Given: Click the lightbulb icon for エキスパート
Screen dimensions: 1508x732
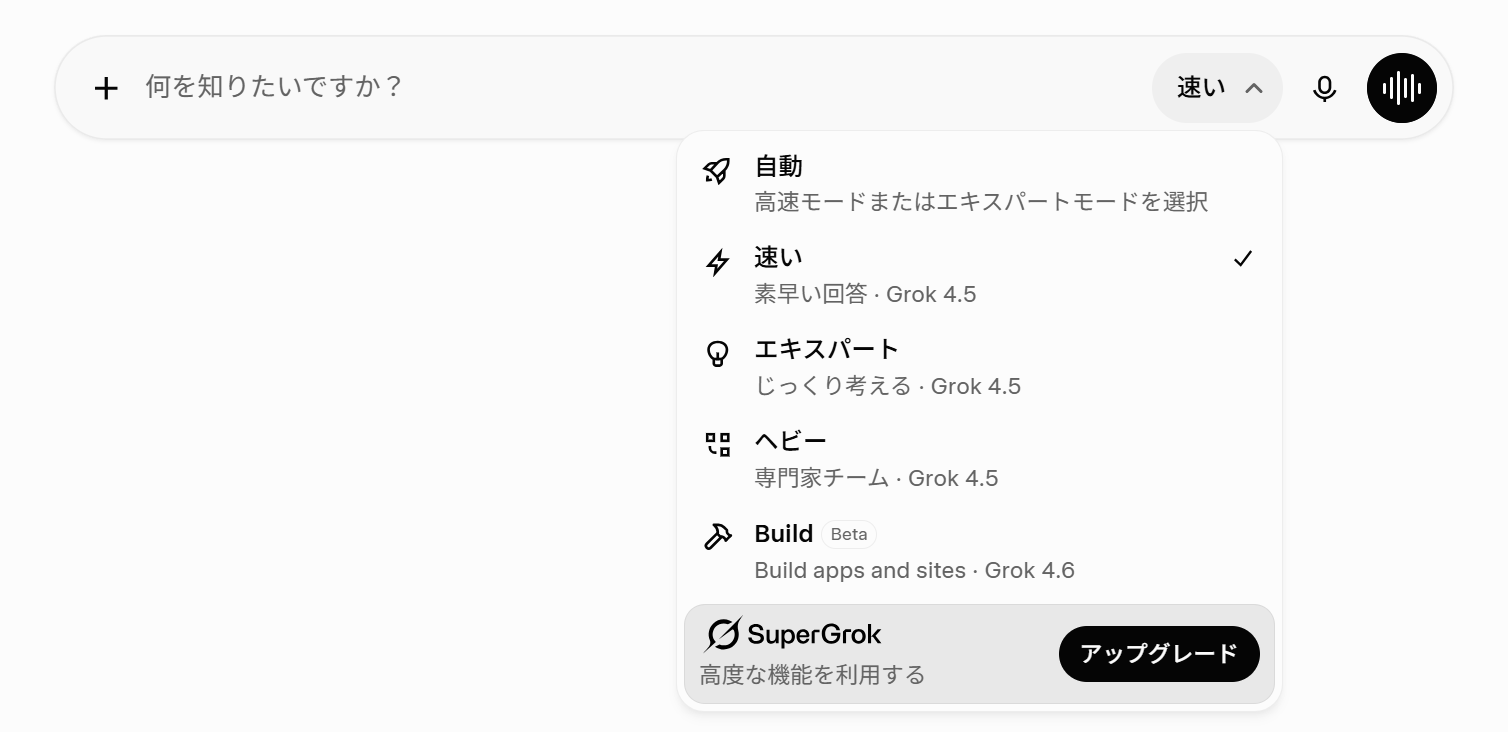Looking at the screenshot, I should point(718,354).
